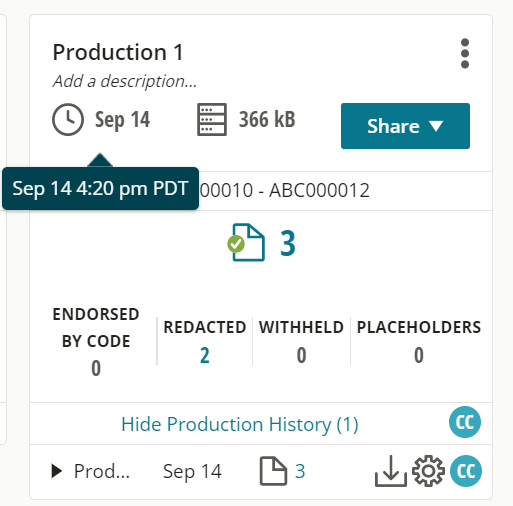
Task: Expand the Prod... history row triangle
Action: click(x=57, y=471)
